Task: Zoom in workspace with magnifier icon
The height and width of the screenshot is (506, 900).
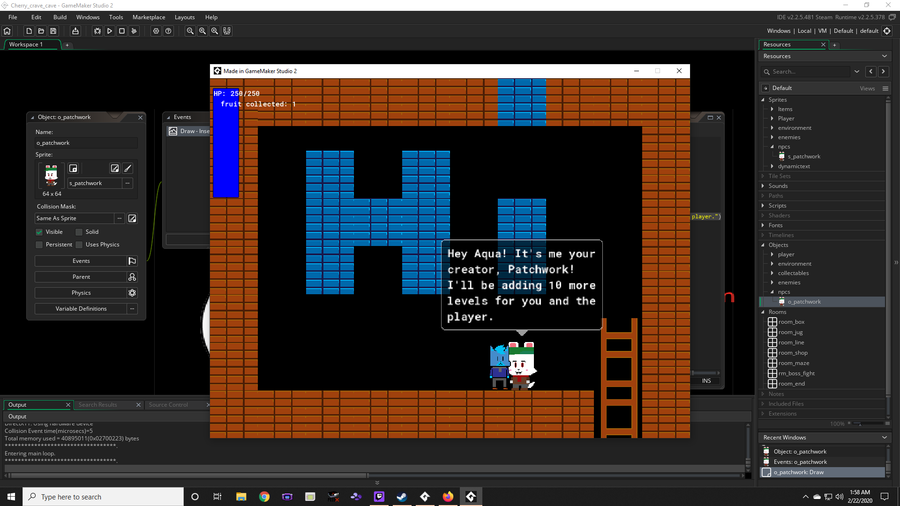Action: [215, 31]
